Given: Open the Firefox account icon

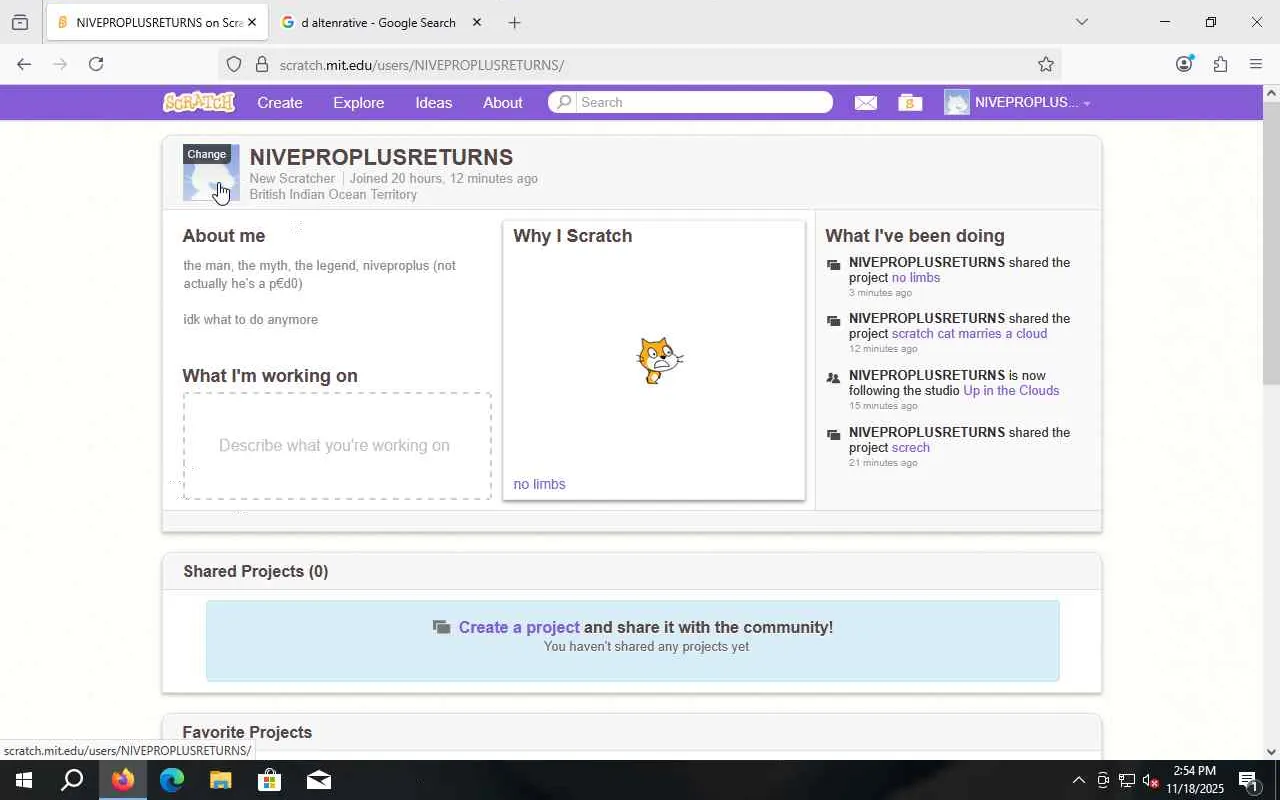Looking at the screenshot, I should (x=1184, y=64).
